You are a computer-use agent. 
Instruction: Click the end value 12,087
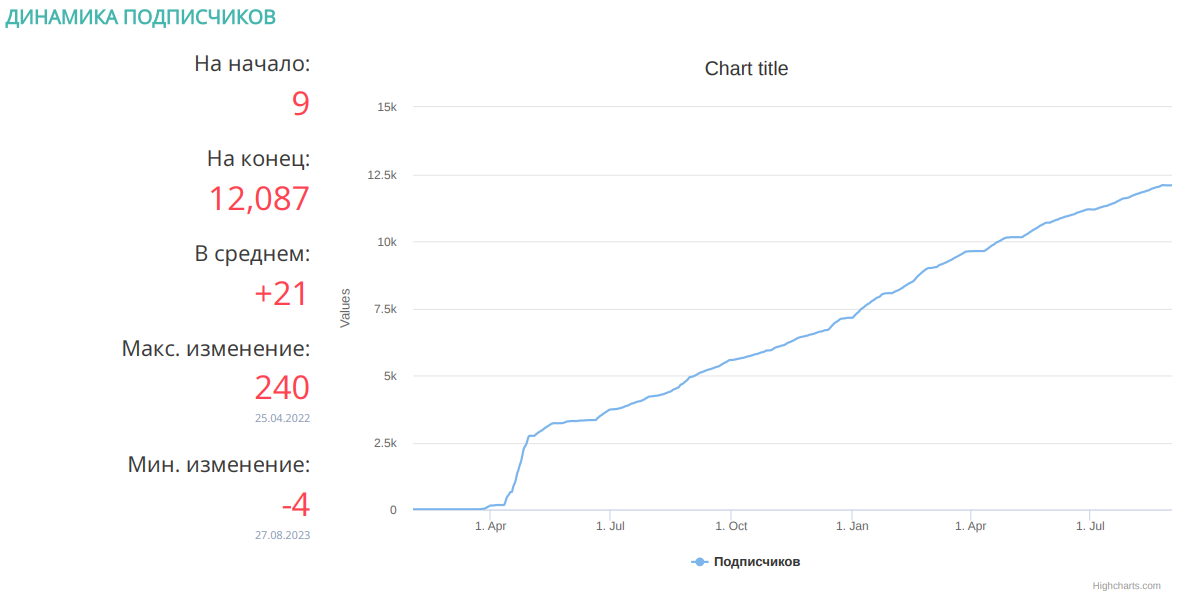pos(259,199)
